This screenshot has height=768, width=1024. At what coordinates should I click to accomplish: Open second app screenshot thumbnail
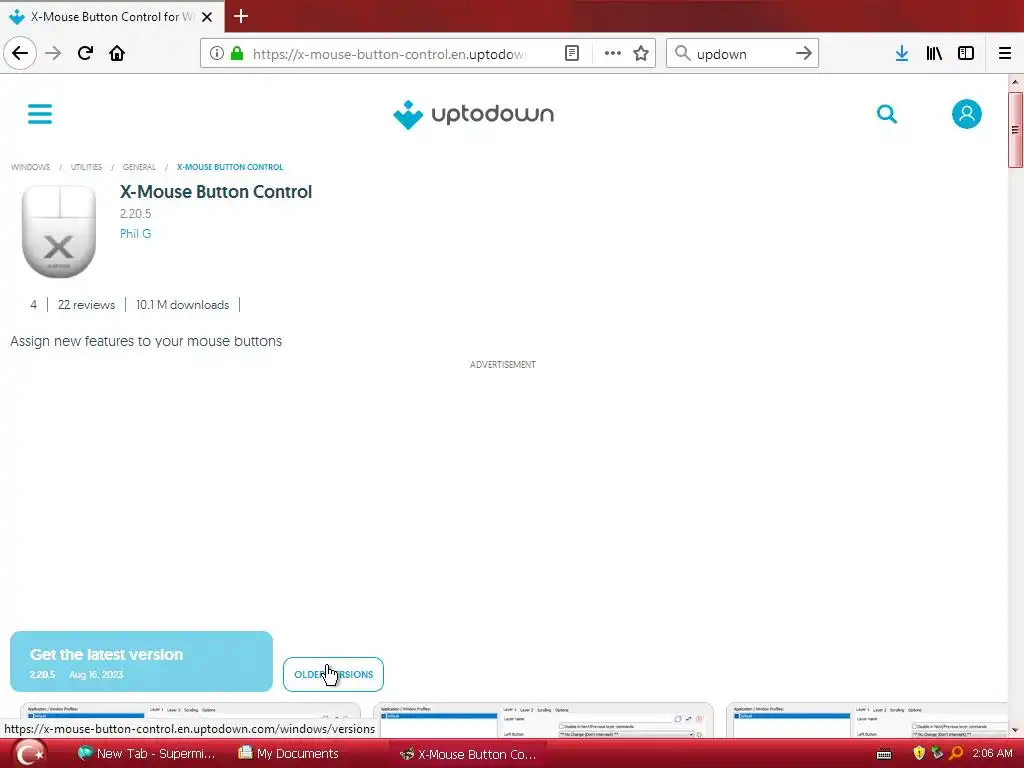[x=543, y=720]
